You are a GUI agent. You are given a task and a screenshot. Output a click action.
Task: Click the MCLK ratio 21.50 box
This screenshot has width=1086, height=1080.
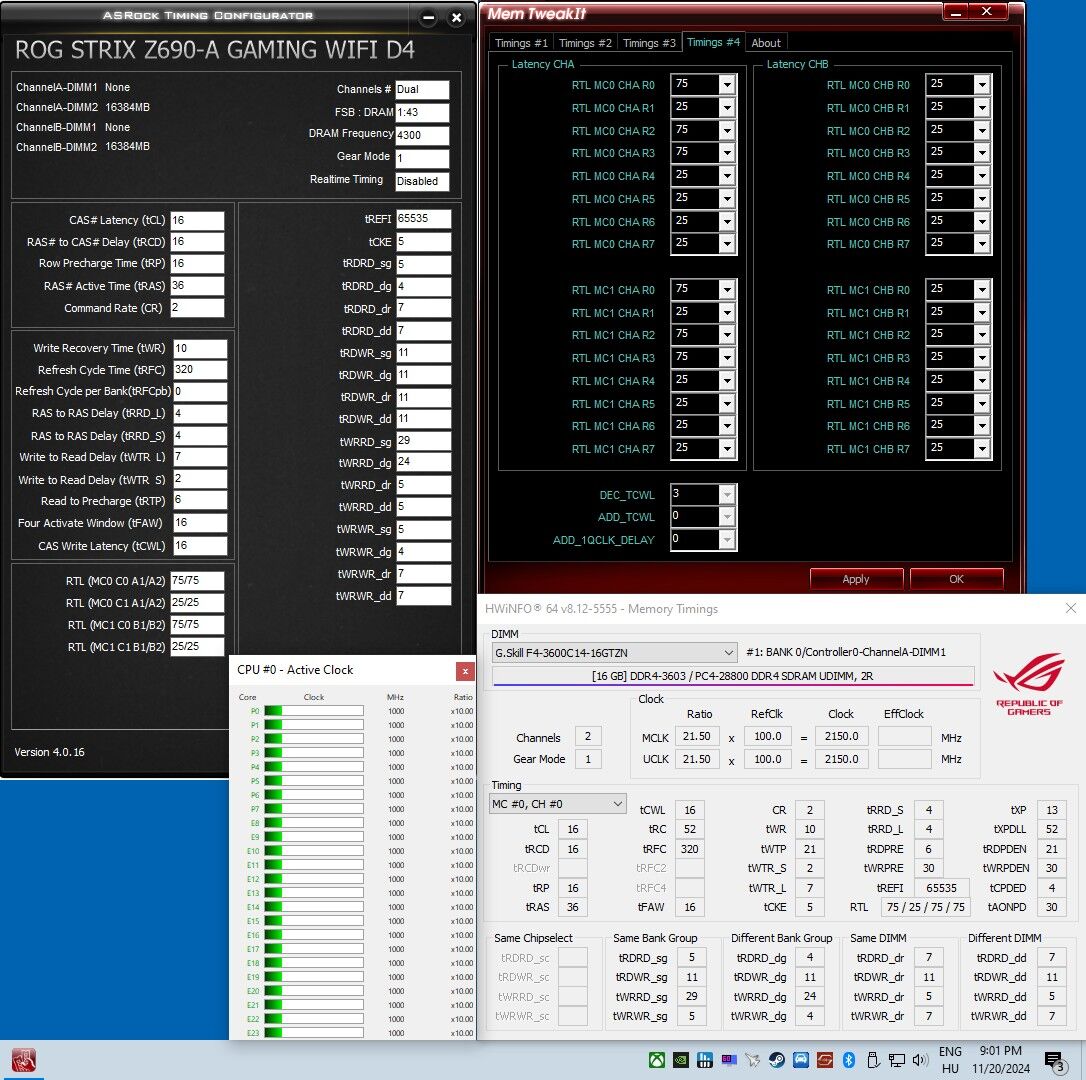click(x=697, y=736)
